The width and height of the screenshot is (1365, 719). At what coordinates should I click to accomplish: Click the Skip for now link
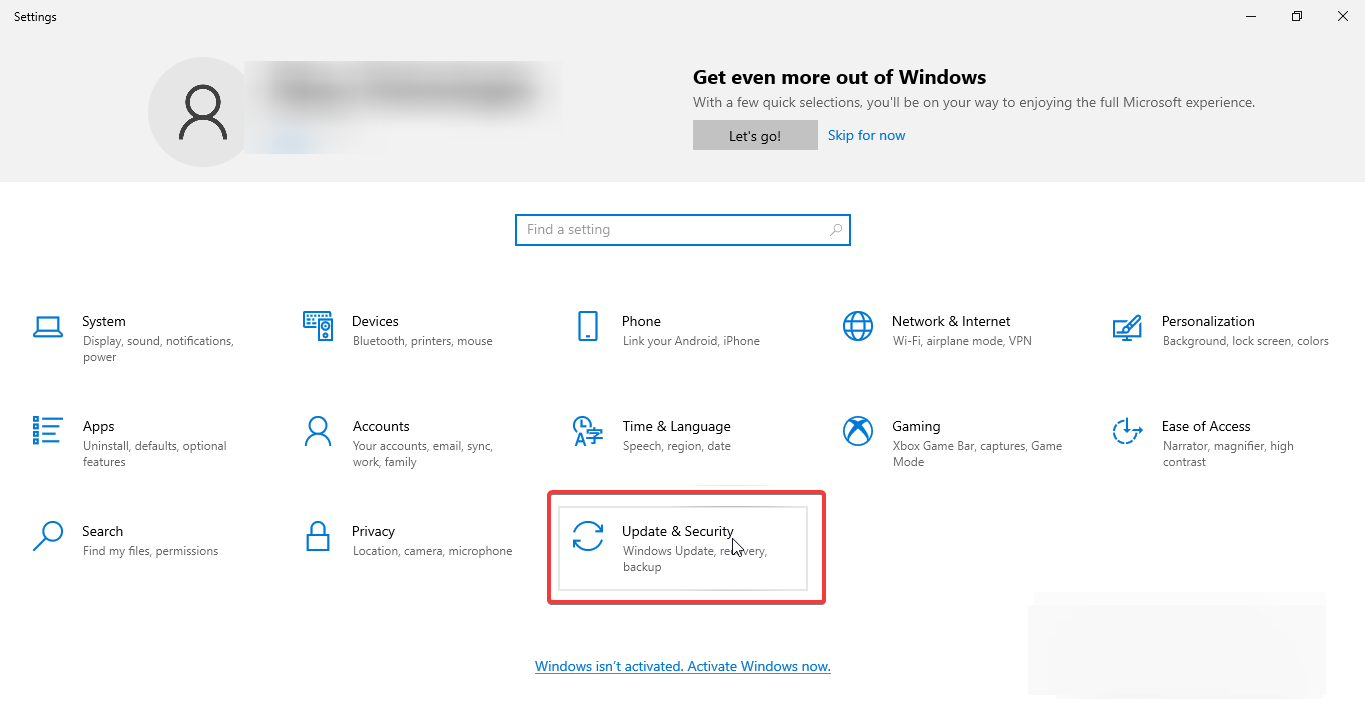pos(866,135)
